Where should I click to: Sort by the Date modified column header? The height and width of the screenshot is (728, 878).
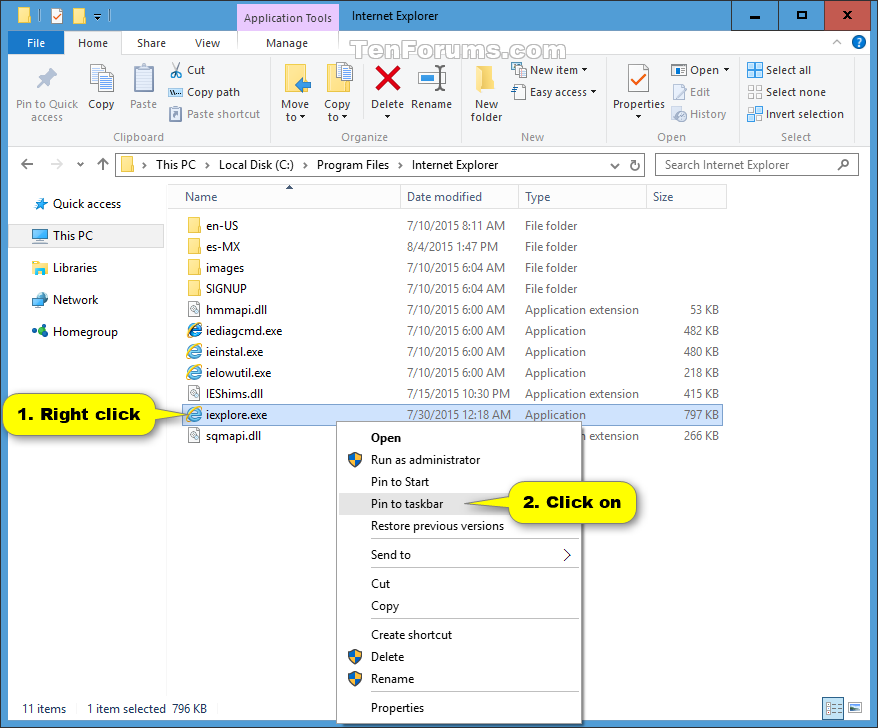coord(459,197)
